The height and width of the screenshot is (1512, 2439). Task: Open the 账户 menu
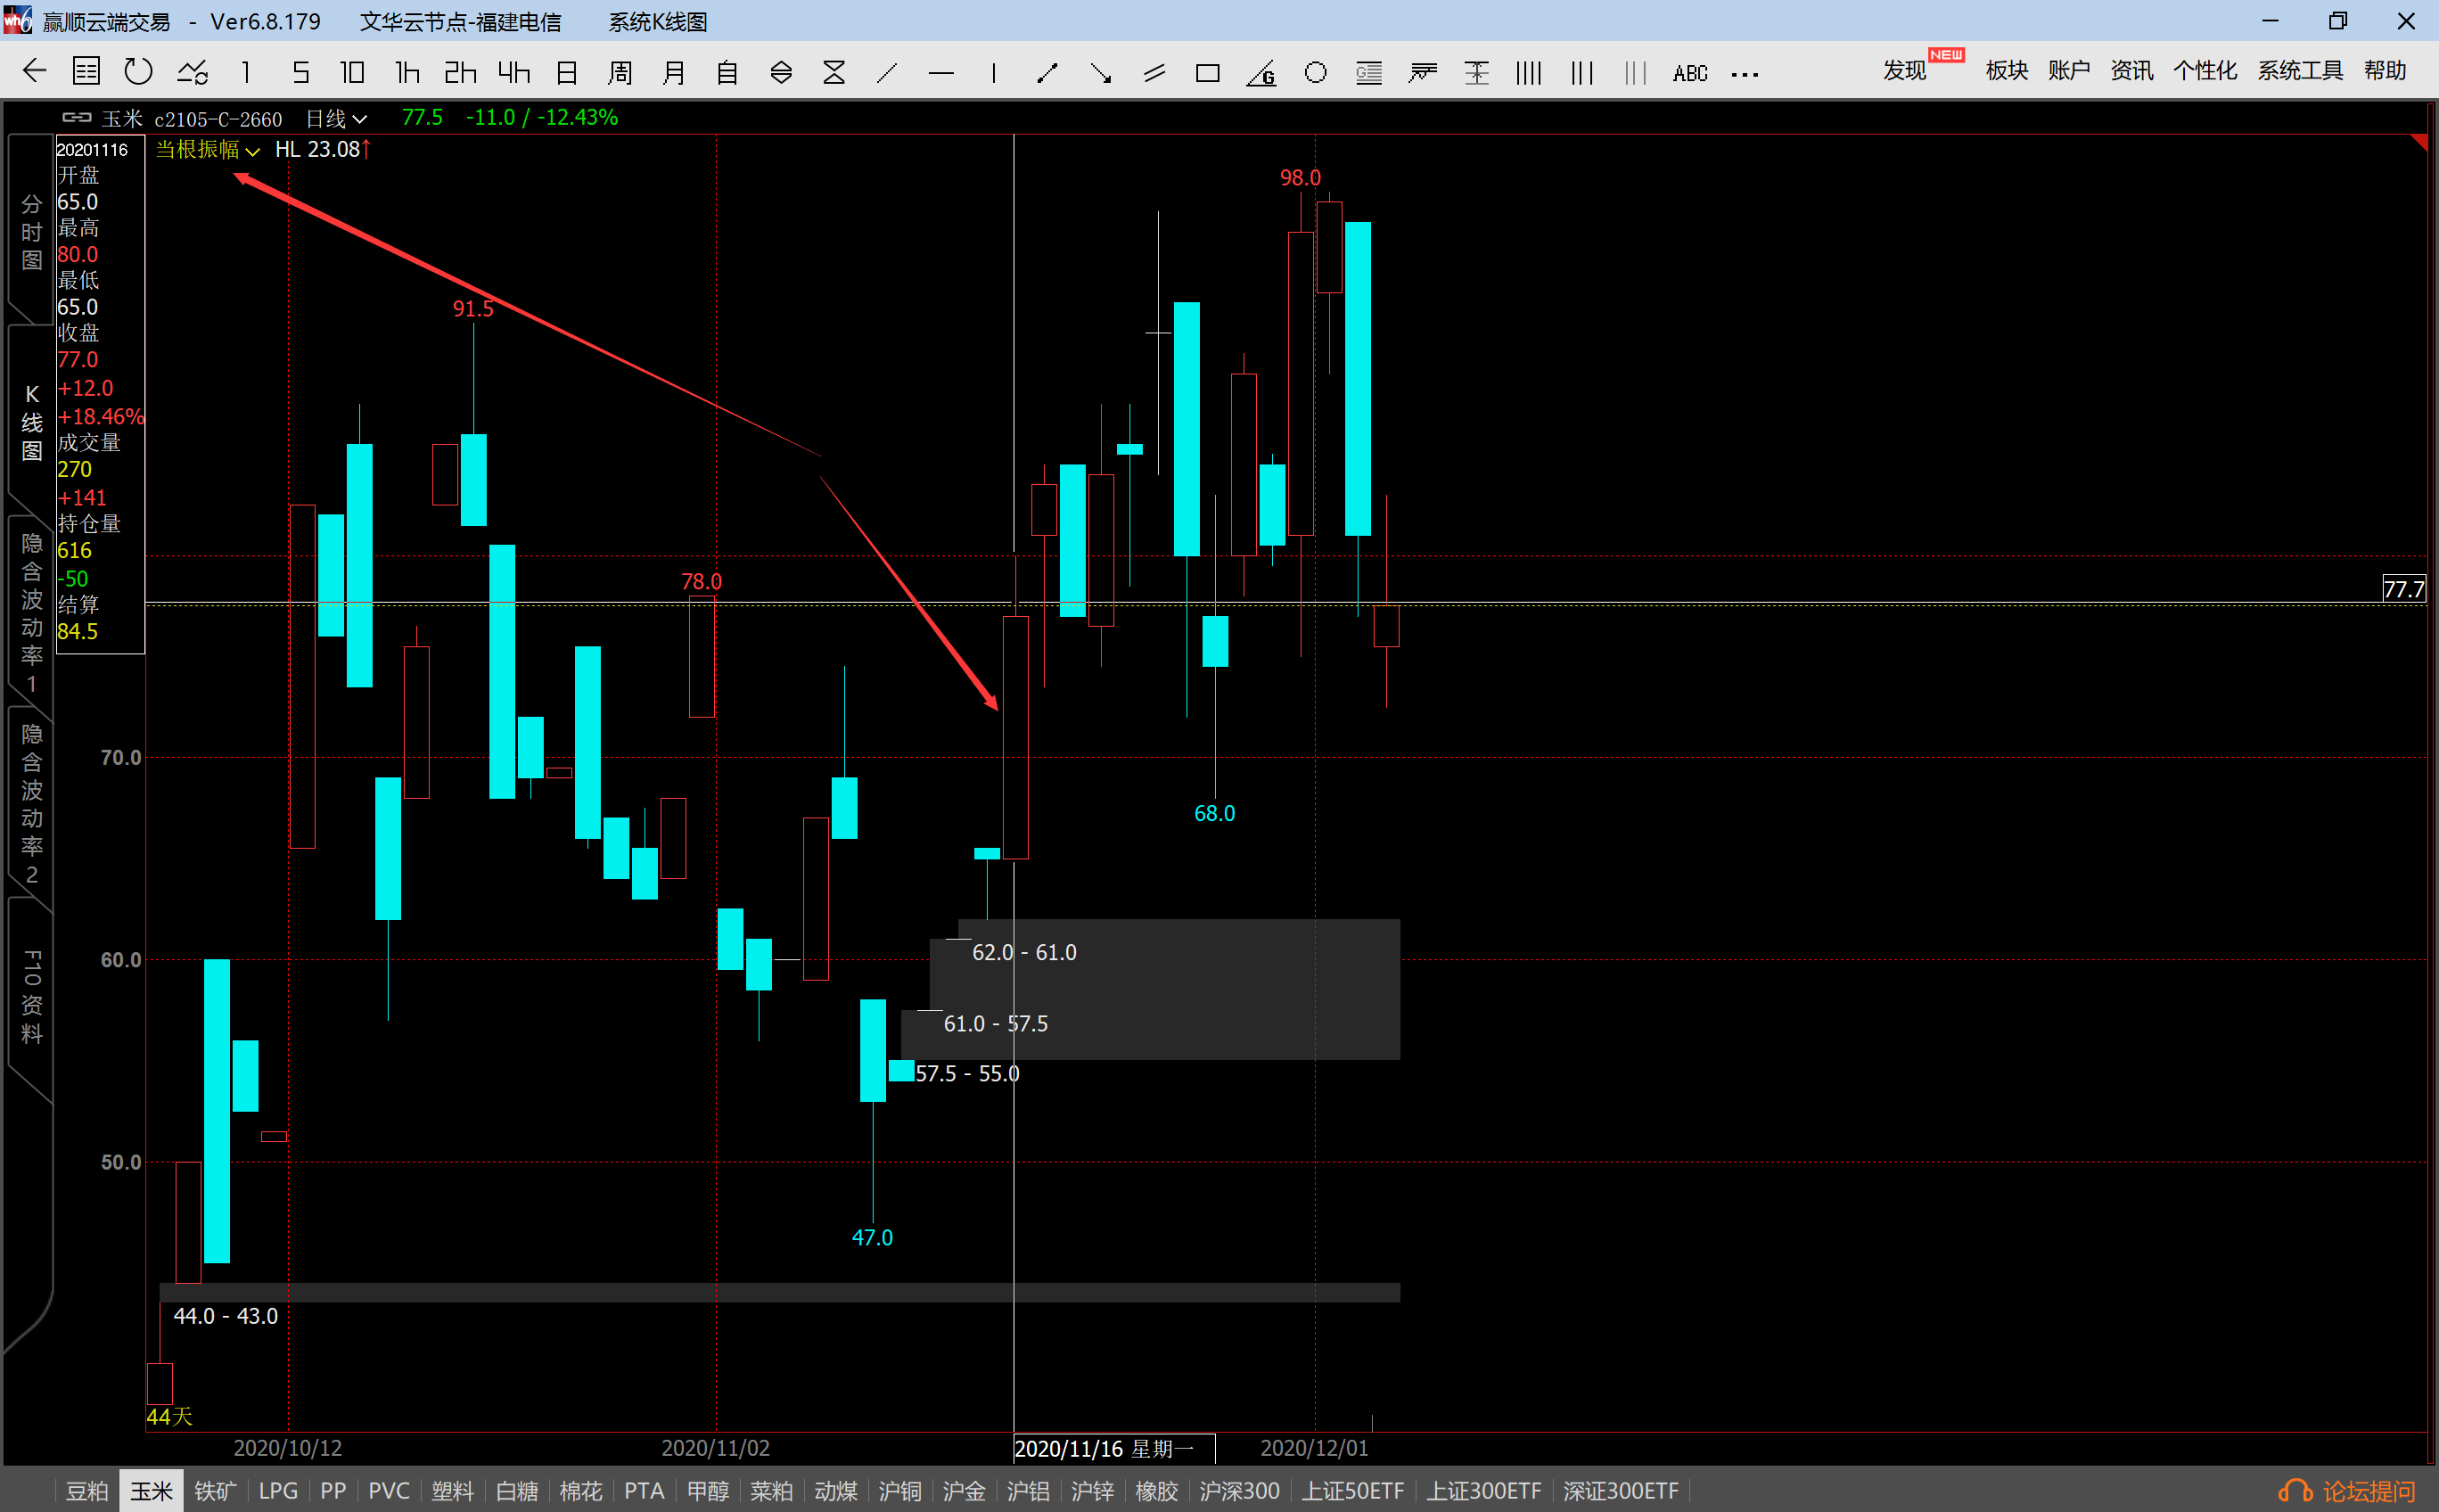[2068, 71]
